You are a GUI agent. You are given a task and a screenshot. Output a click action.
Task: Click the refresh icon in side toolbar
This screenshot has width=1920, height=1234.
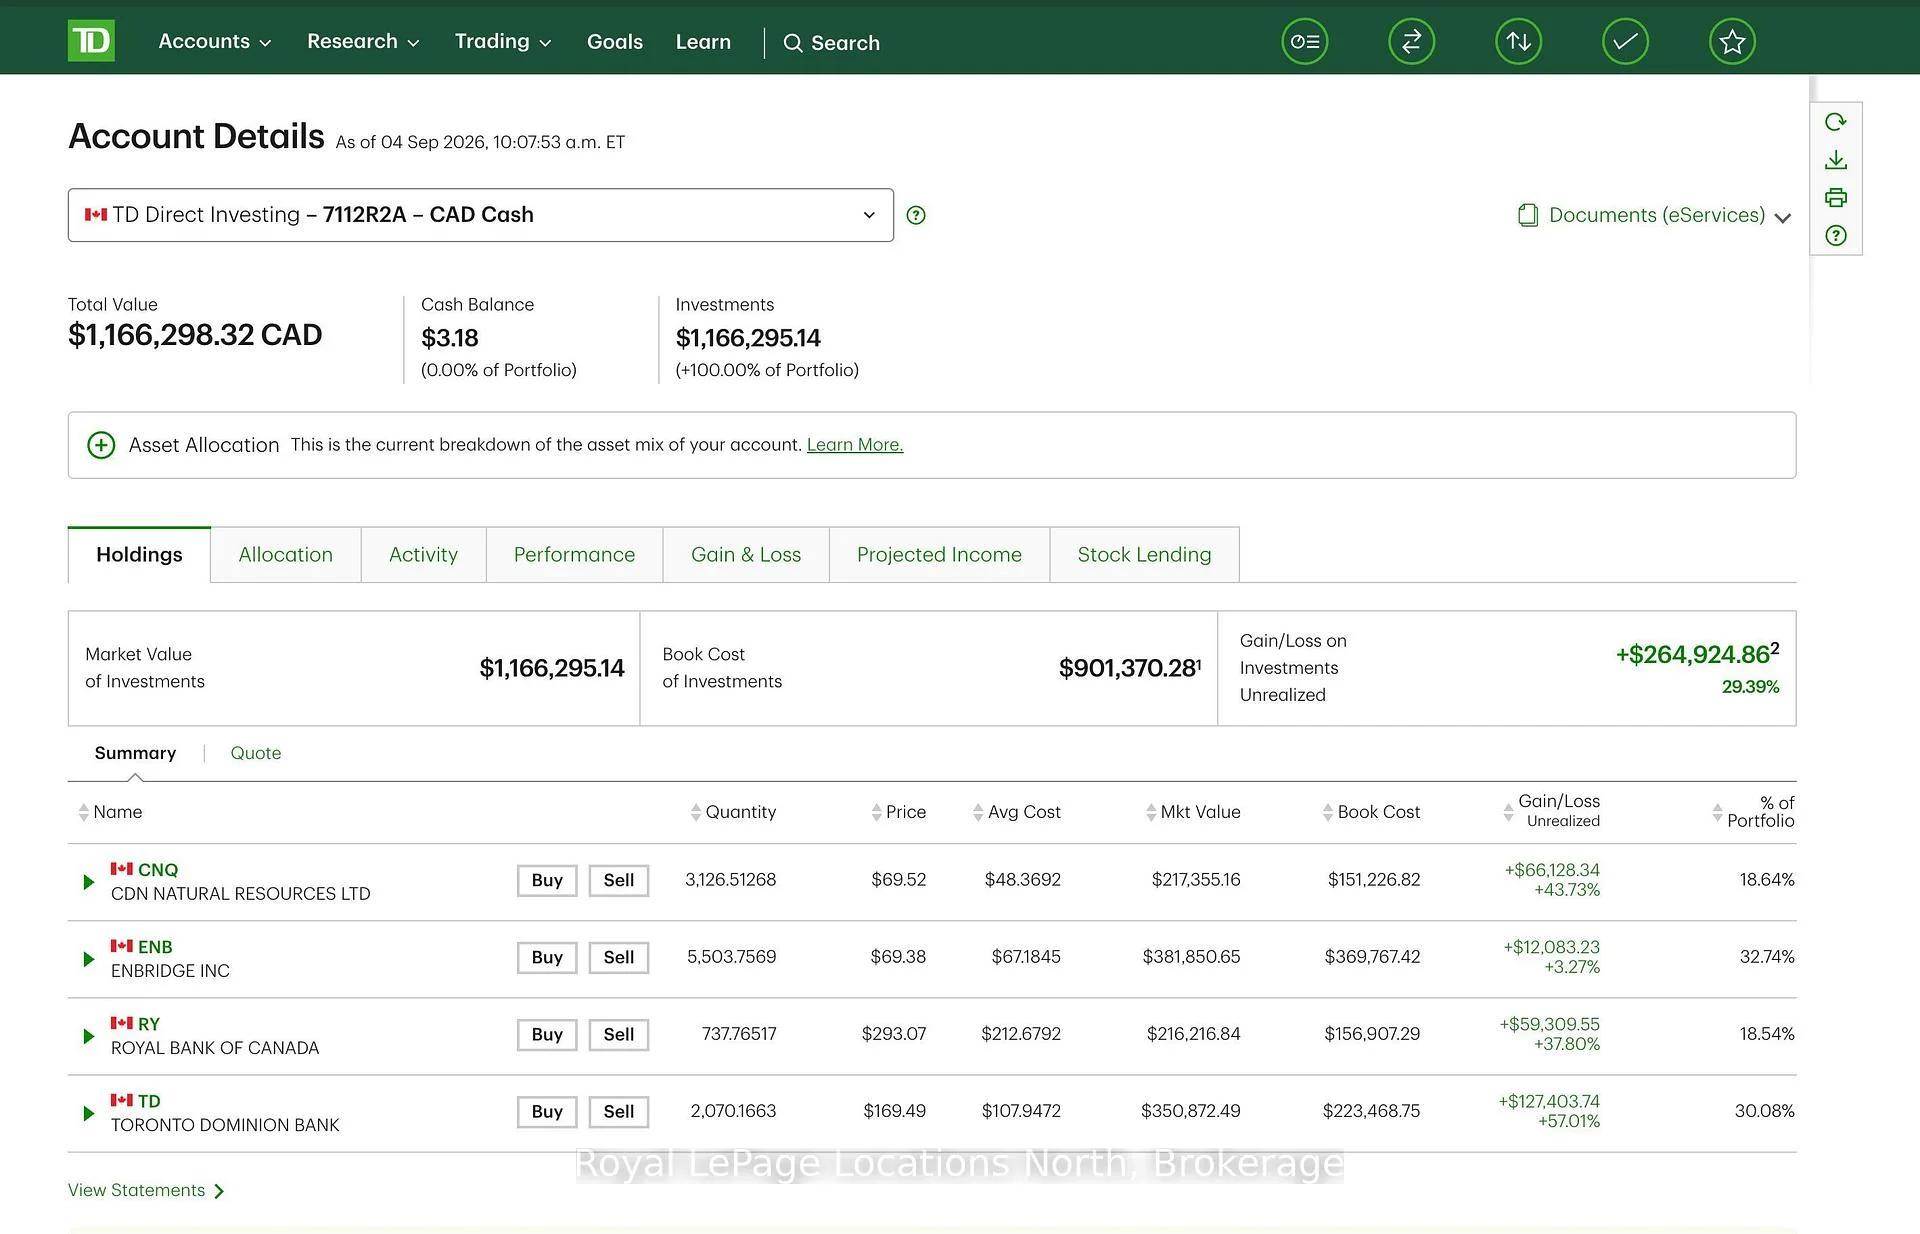tap(1835, 122)
